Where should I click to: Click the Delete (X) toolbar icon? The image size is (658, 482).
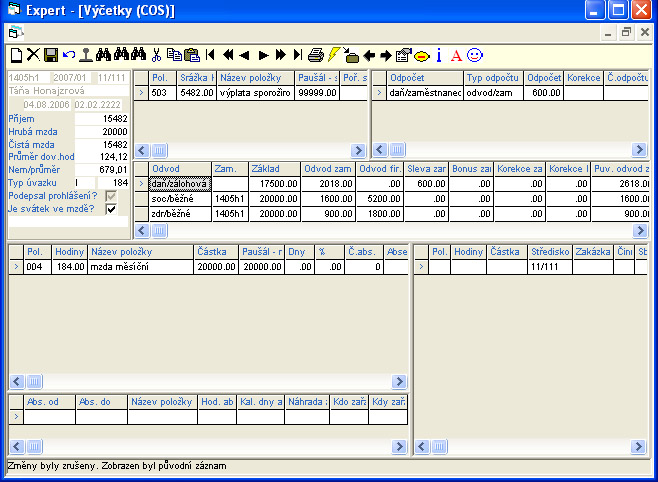coord(32,55)
